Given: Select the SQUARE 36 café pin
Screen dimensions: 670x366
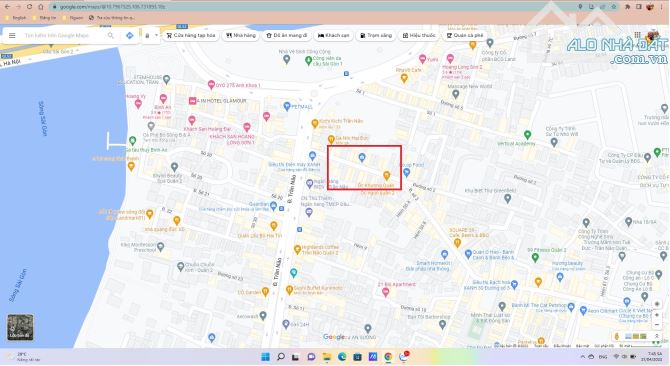Looking at the screenshot, I should (x=457, y=243).
